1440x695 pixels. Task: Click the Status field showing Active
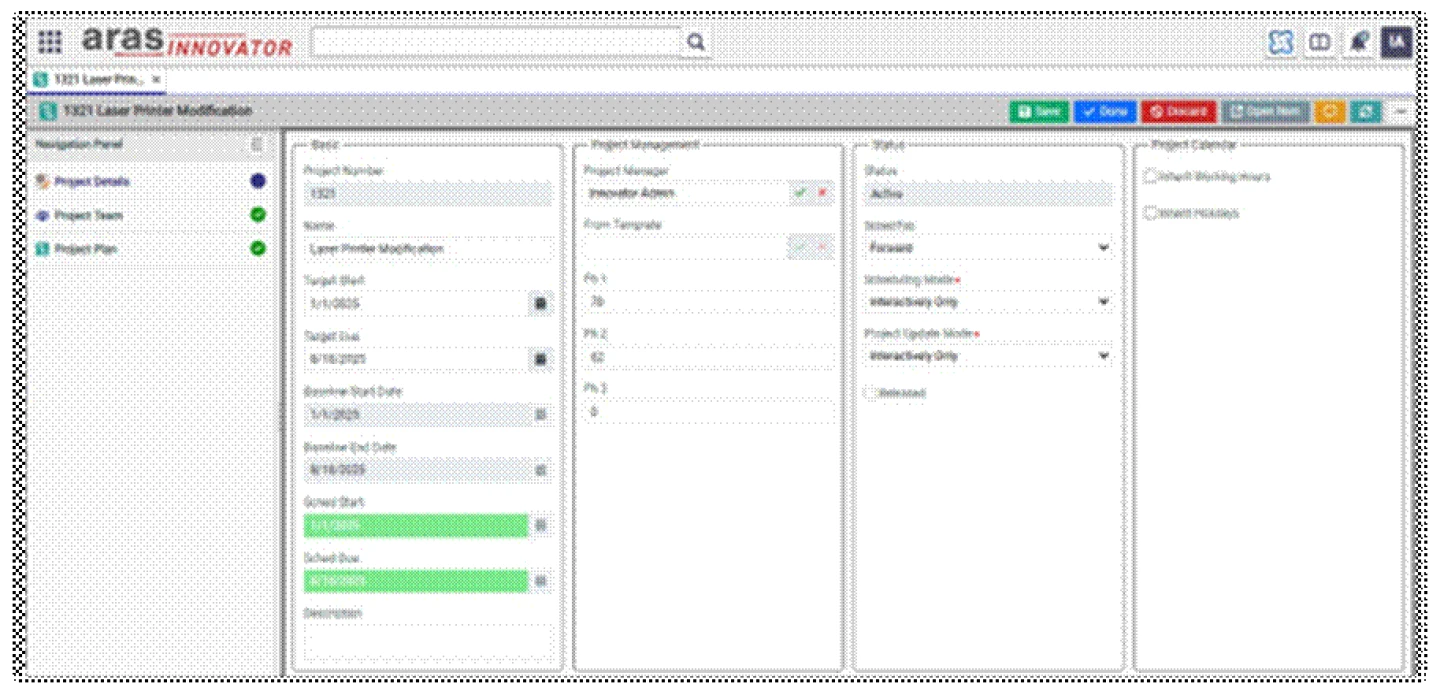coord(988,193)
